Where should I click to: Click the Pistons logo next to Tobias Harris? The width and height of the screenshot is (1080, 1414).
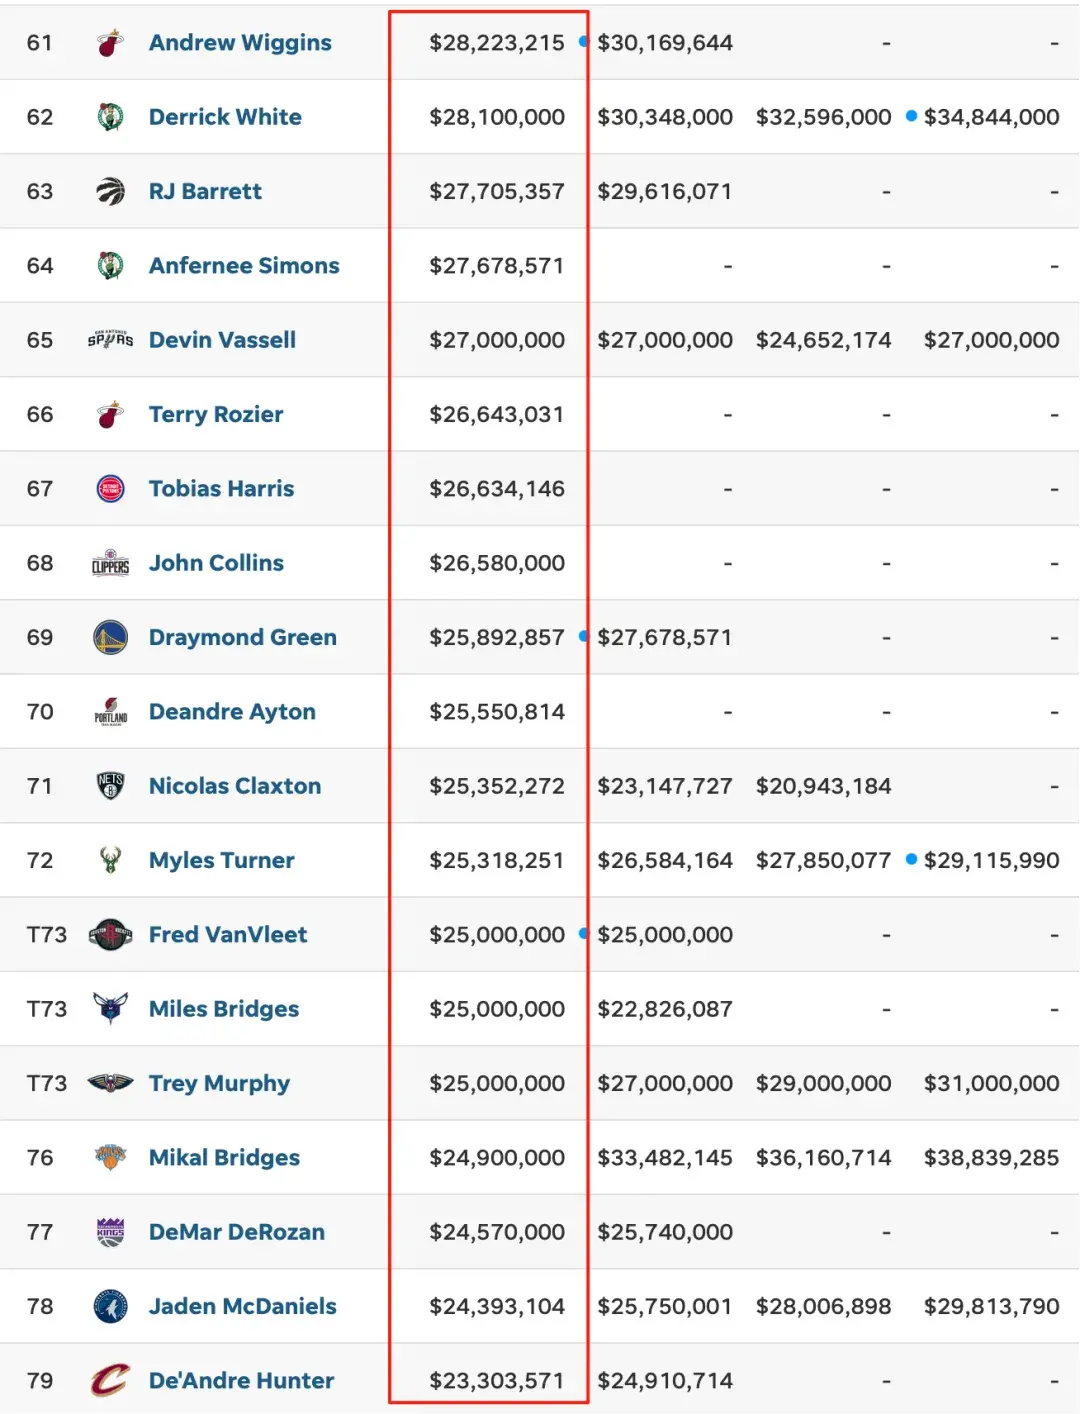coord(110,489)
